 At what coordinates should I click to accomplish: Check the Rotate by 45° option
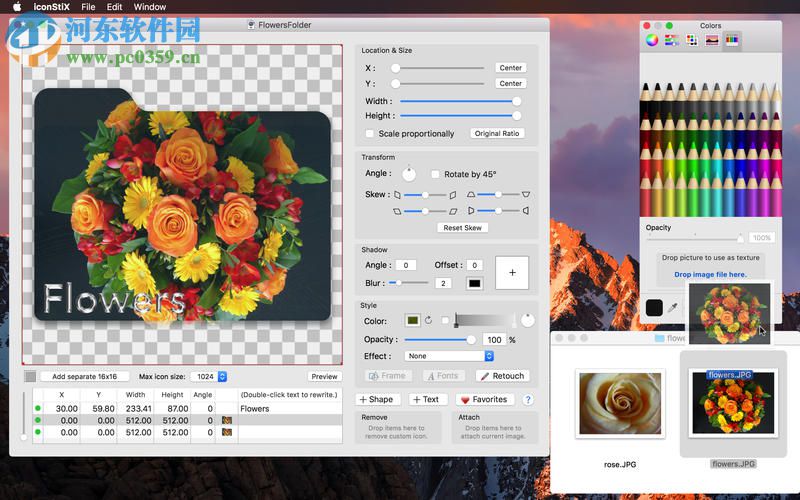435,174
